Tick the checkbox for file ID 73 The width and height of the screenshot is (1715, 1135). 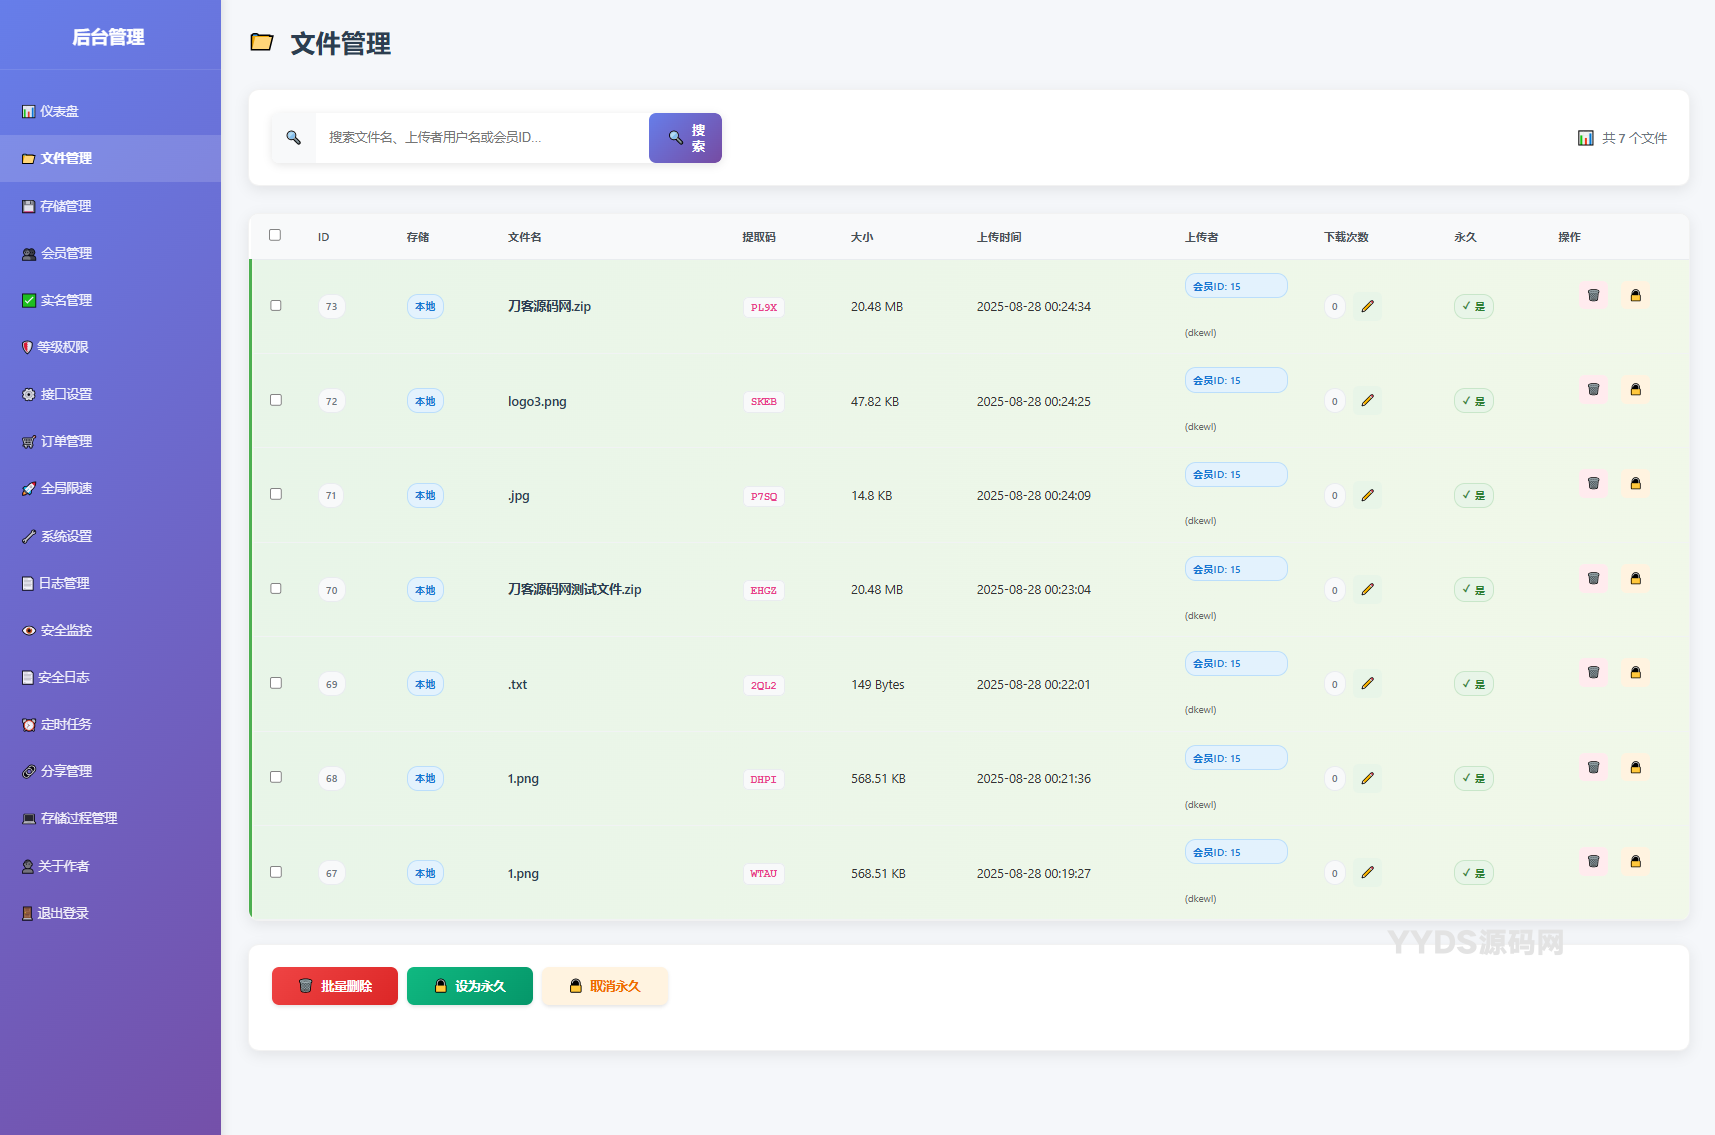276,306
